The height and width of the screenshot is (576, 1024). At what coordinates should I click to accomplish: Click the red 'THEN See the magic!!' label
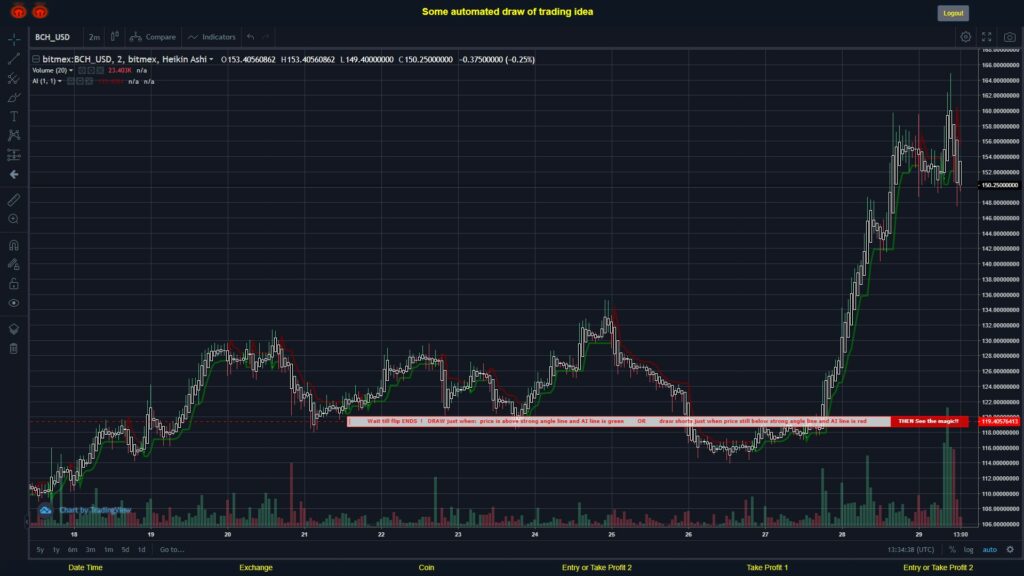(928, 421)
